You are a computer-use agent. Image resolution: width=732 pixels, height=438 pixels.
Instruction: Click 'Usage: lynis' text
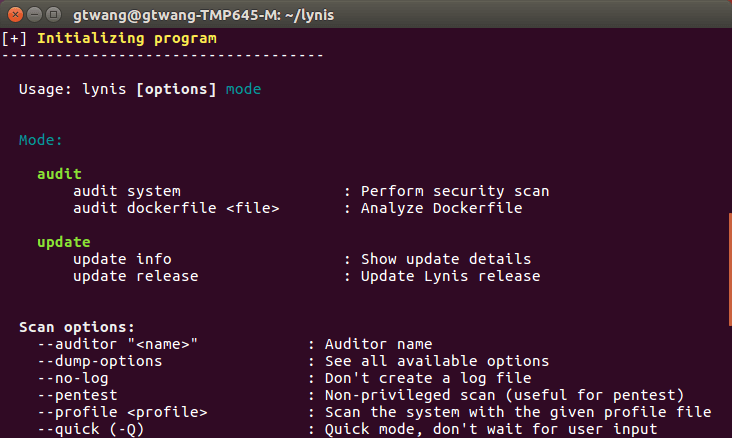click(73, 89)
